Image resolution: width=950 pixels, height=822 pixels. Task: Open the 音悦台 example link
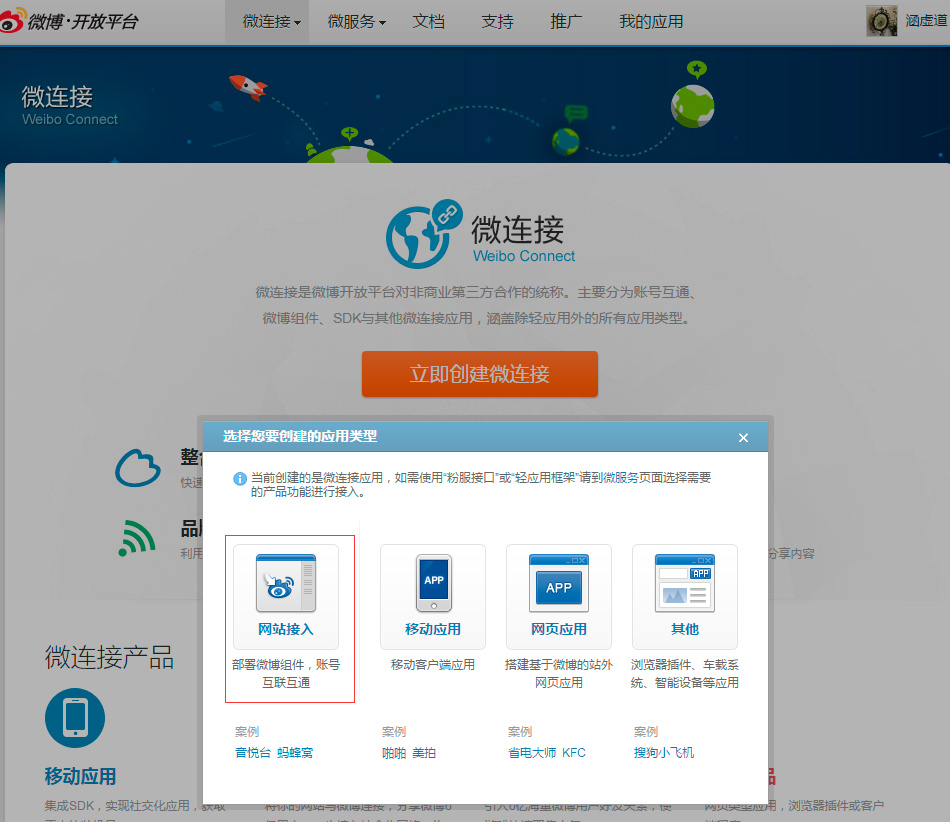click(x=253, y=753)
